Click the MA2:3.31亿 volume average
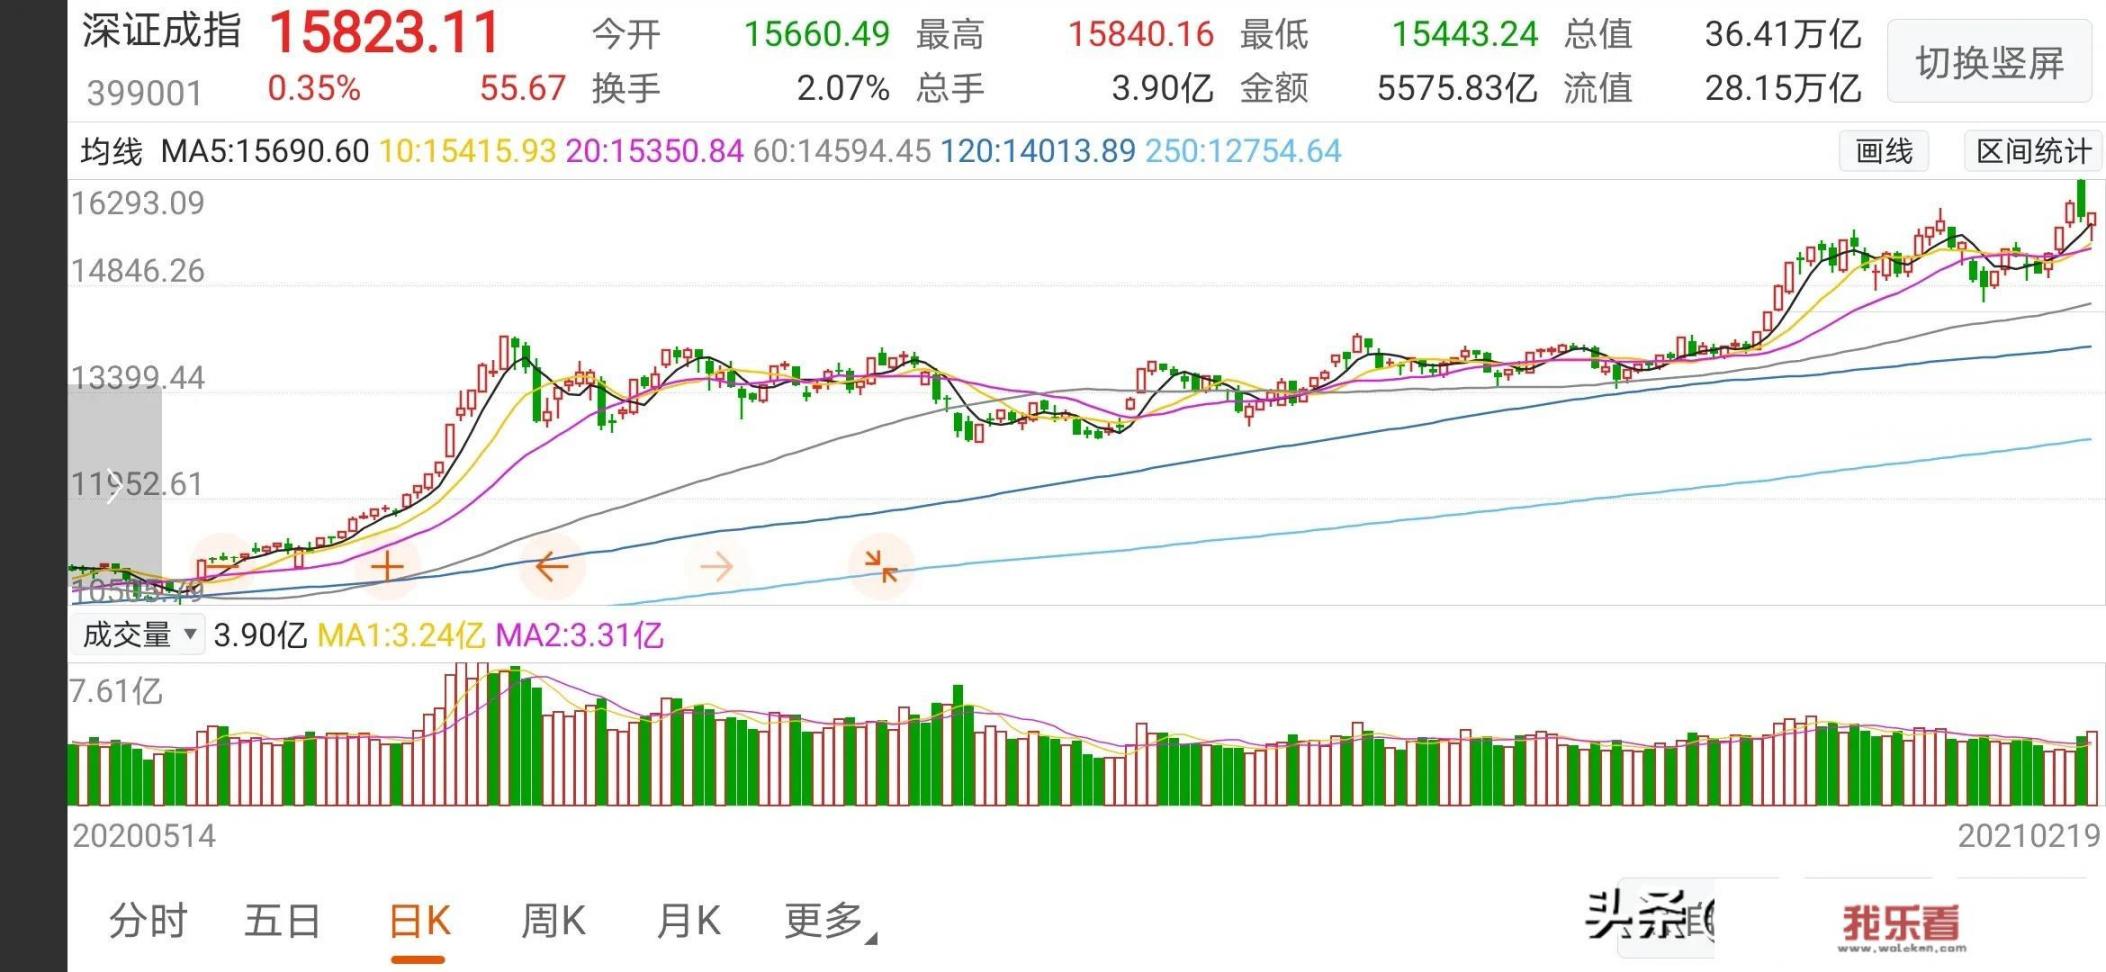2106x972 pixels. (580, 636)
